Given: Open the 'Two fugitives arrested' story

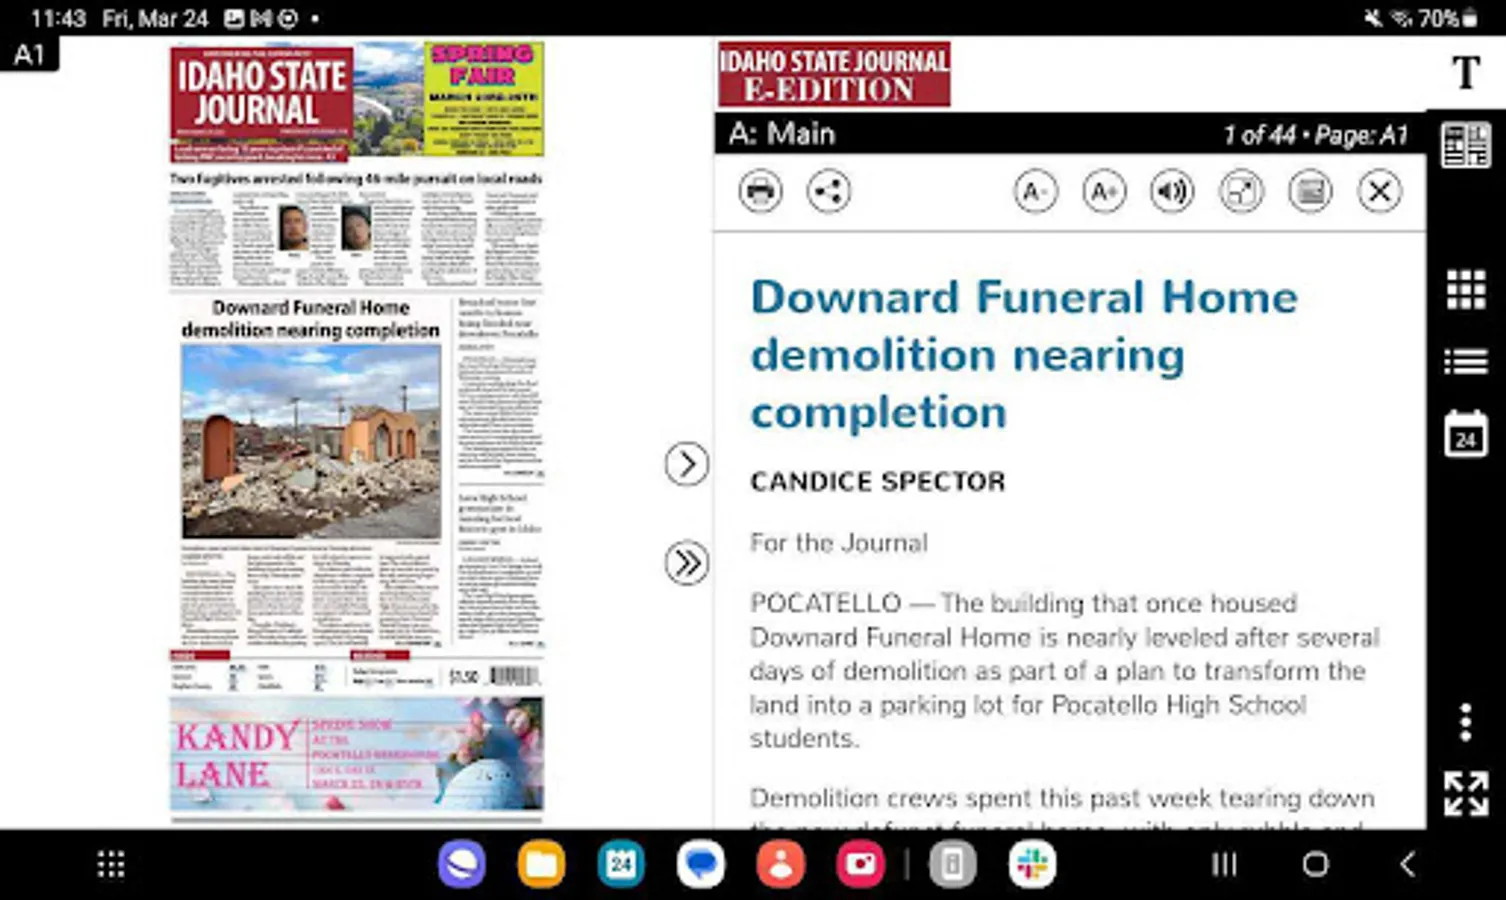Looking at the screenshot, I should 356,178.
